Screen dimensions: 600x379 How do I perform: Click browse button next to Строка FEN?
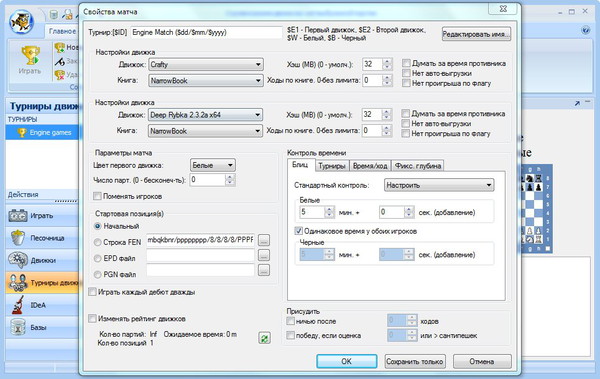click(x=264, y=240)
